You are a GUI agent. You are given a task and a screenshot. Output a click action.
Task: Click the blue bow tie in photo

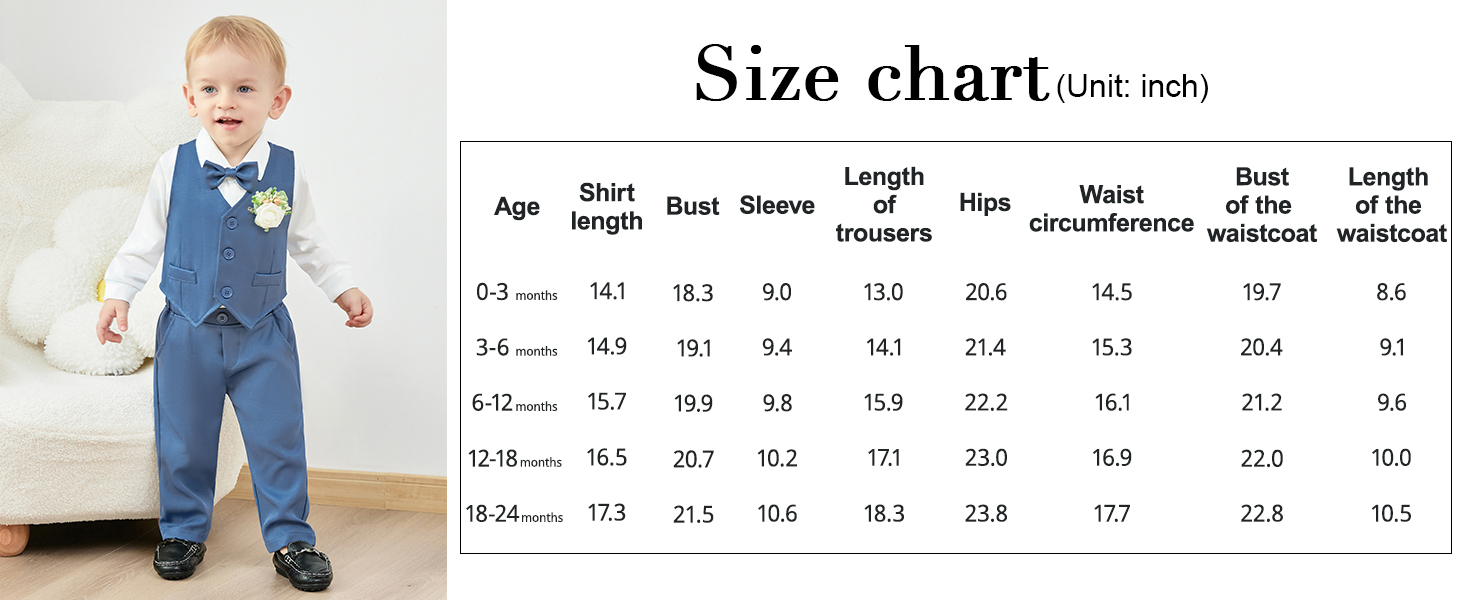click(x=231, y=176)
